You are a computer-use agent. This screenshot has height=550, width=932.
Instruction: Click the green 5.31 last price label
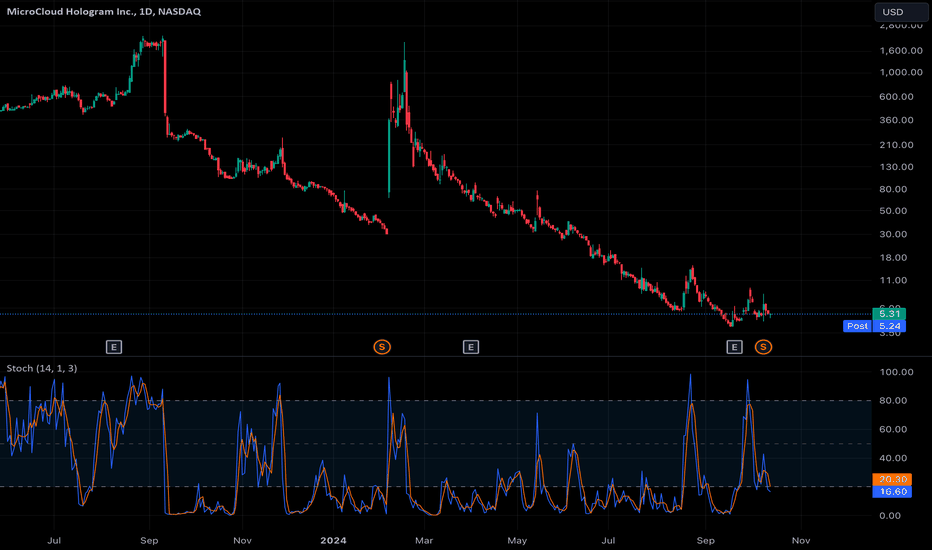pos(889,314)
